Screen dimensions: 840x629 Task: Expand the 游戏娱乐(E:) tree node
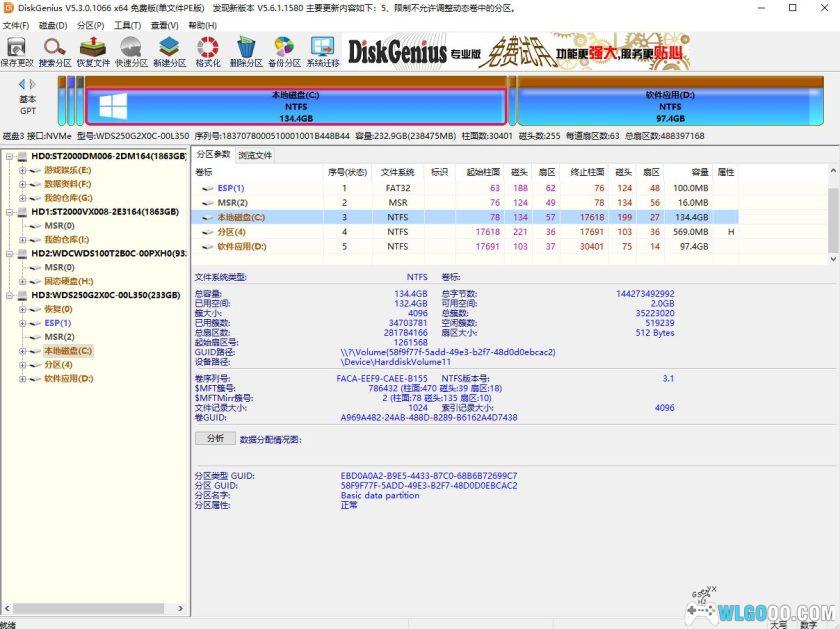click(x=22, y=170)
